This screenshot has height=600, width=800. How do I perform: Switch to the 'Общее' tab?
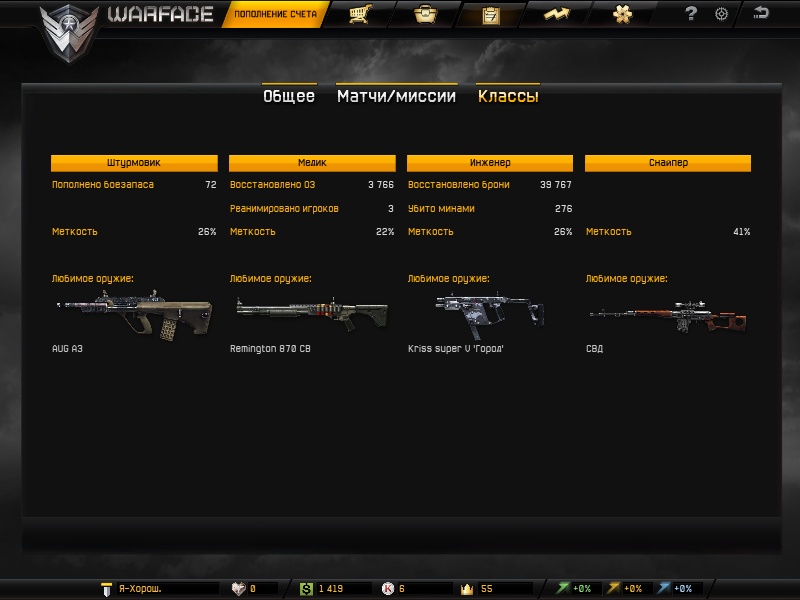pyautogui.click(x=289, y=96)
